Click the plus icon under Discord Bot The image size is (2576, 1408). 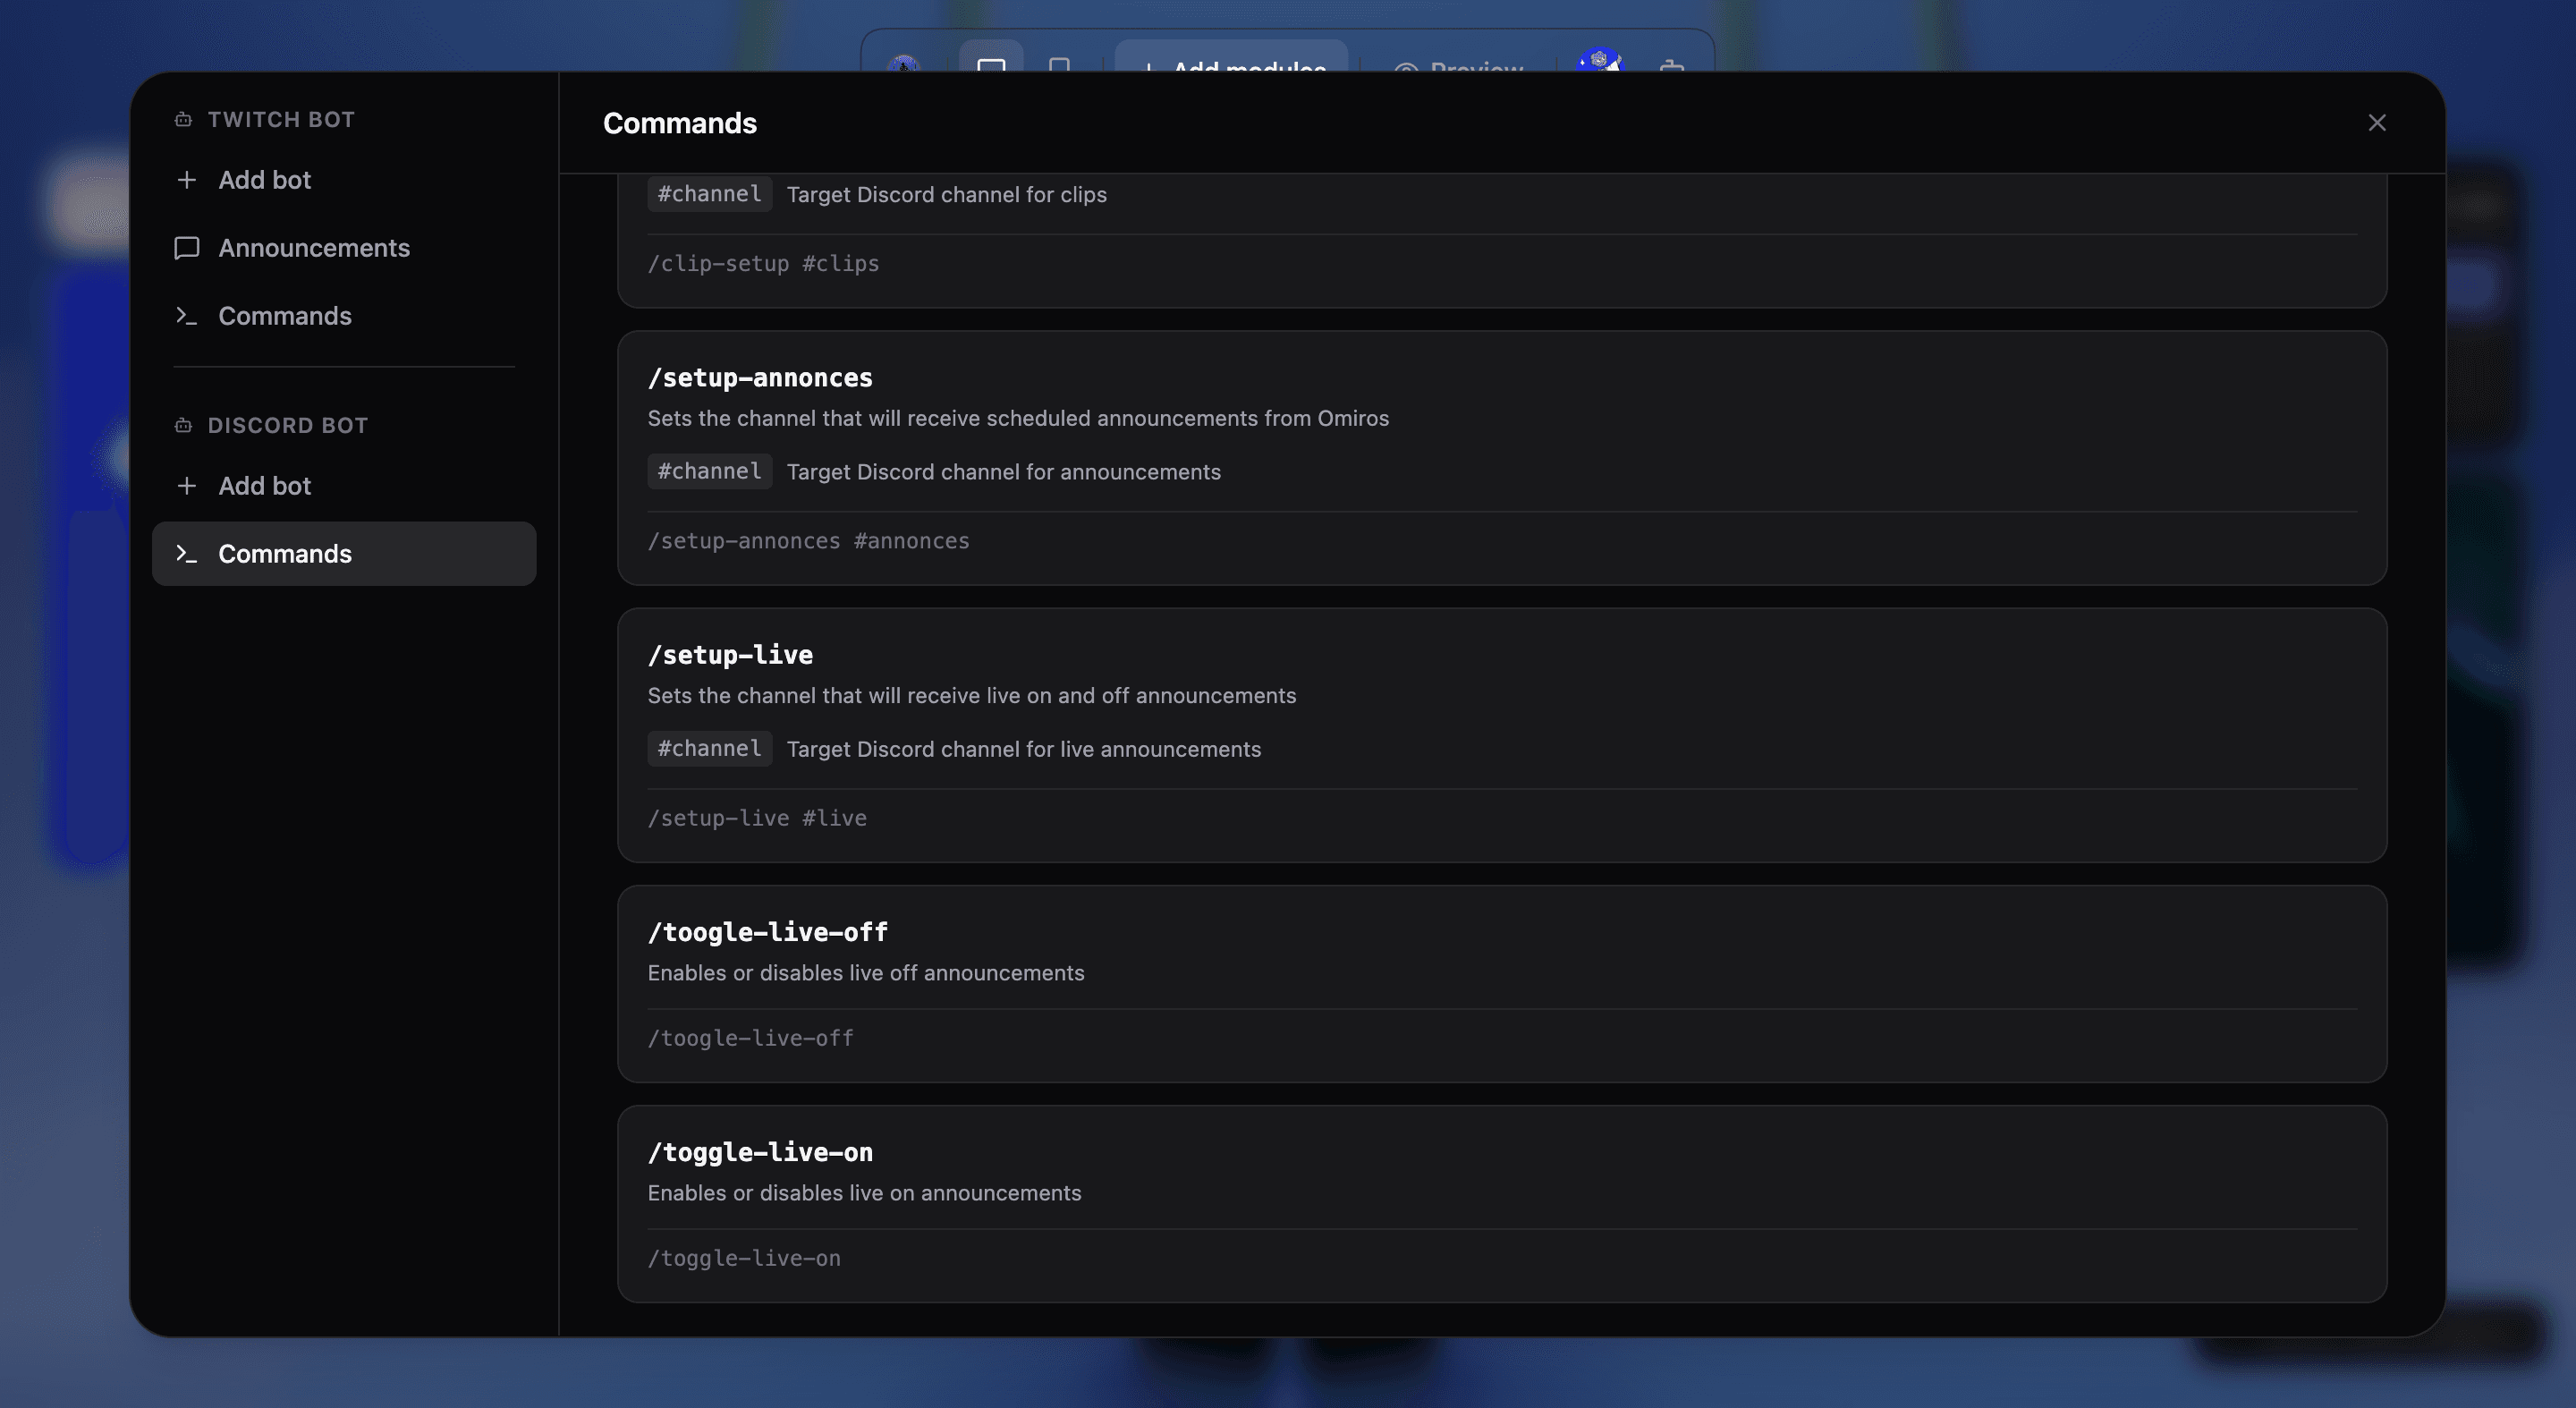pos(186,486)
